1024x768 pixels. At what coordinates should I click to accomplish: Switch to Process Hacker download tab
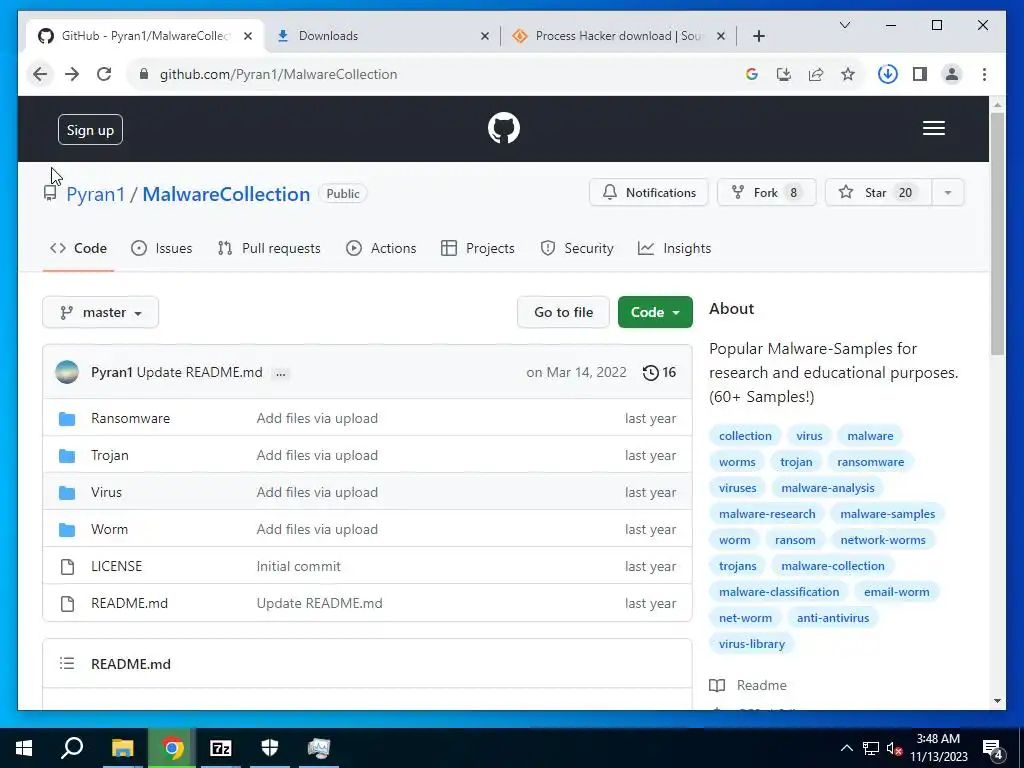619,36
